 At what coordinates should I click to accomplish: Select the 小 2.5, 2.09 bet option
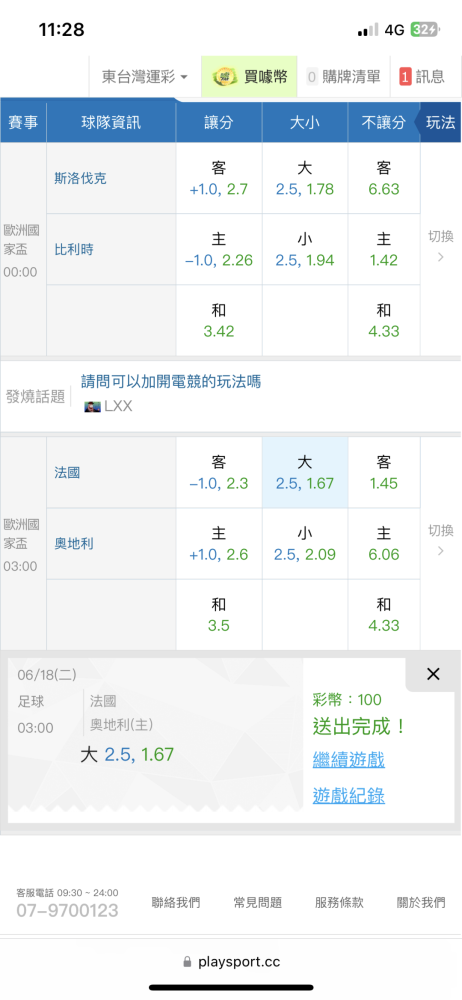coord(305,543)
